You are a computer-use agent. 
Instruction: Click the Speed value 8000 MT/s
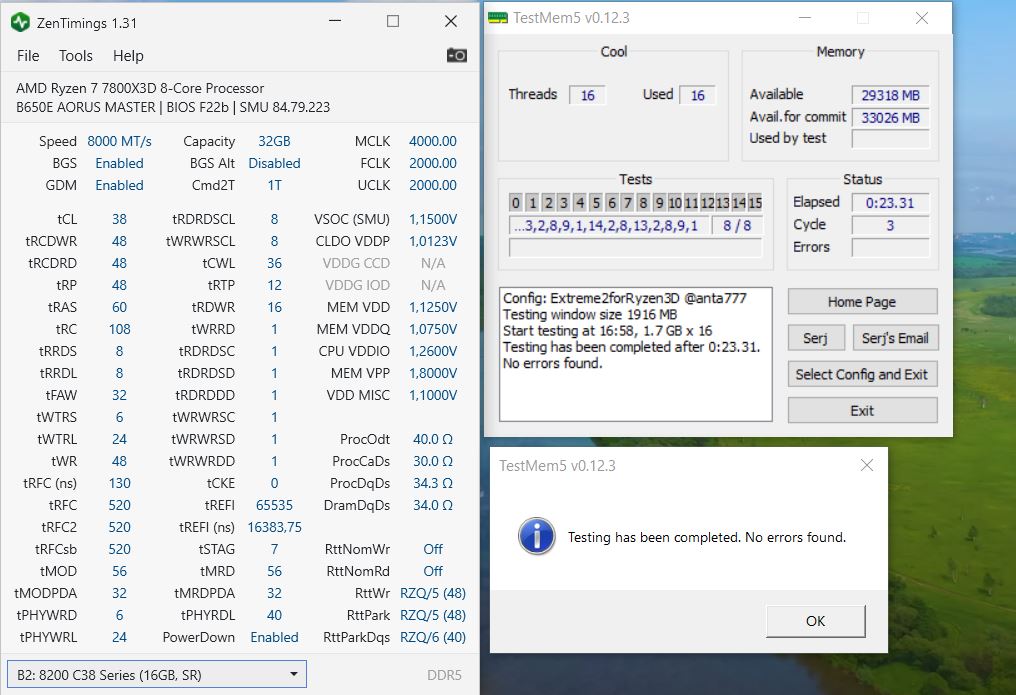119,141
